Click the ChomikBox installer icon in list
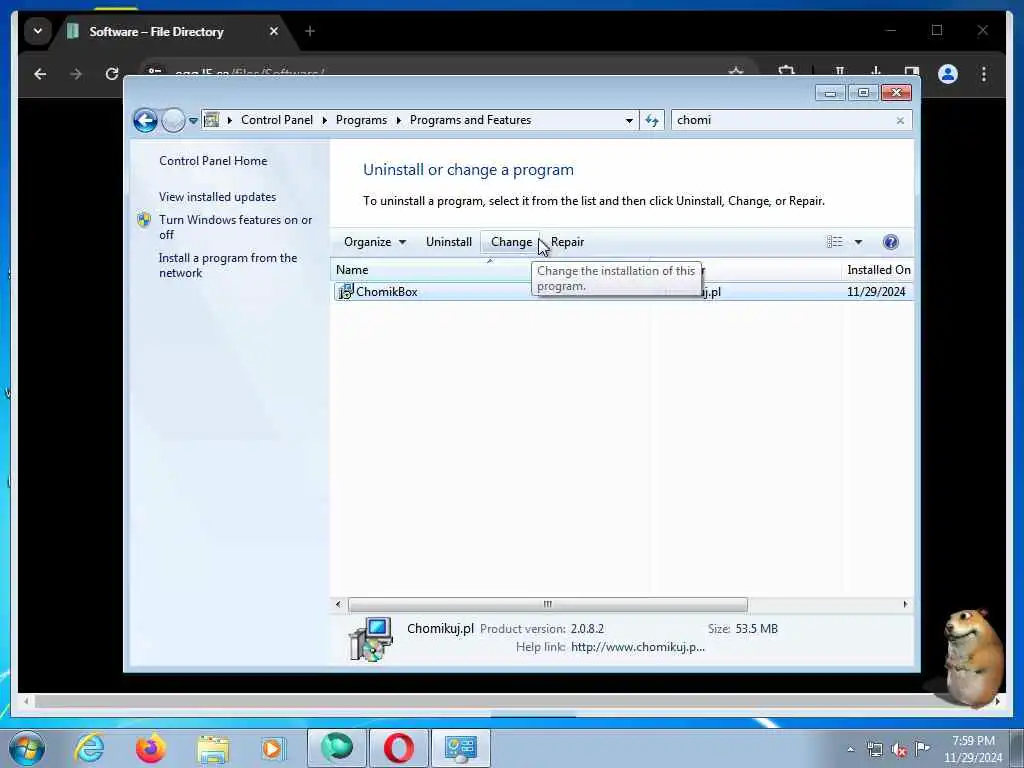This screenshot has height=768, width=1024. coord(345,292)
